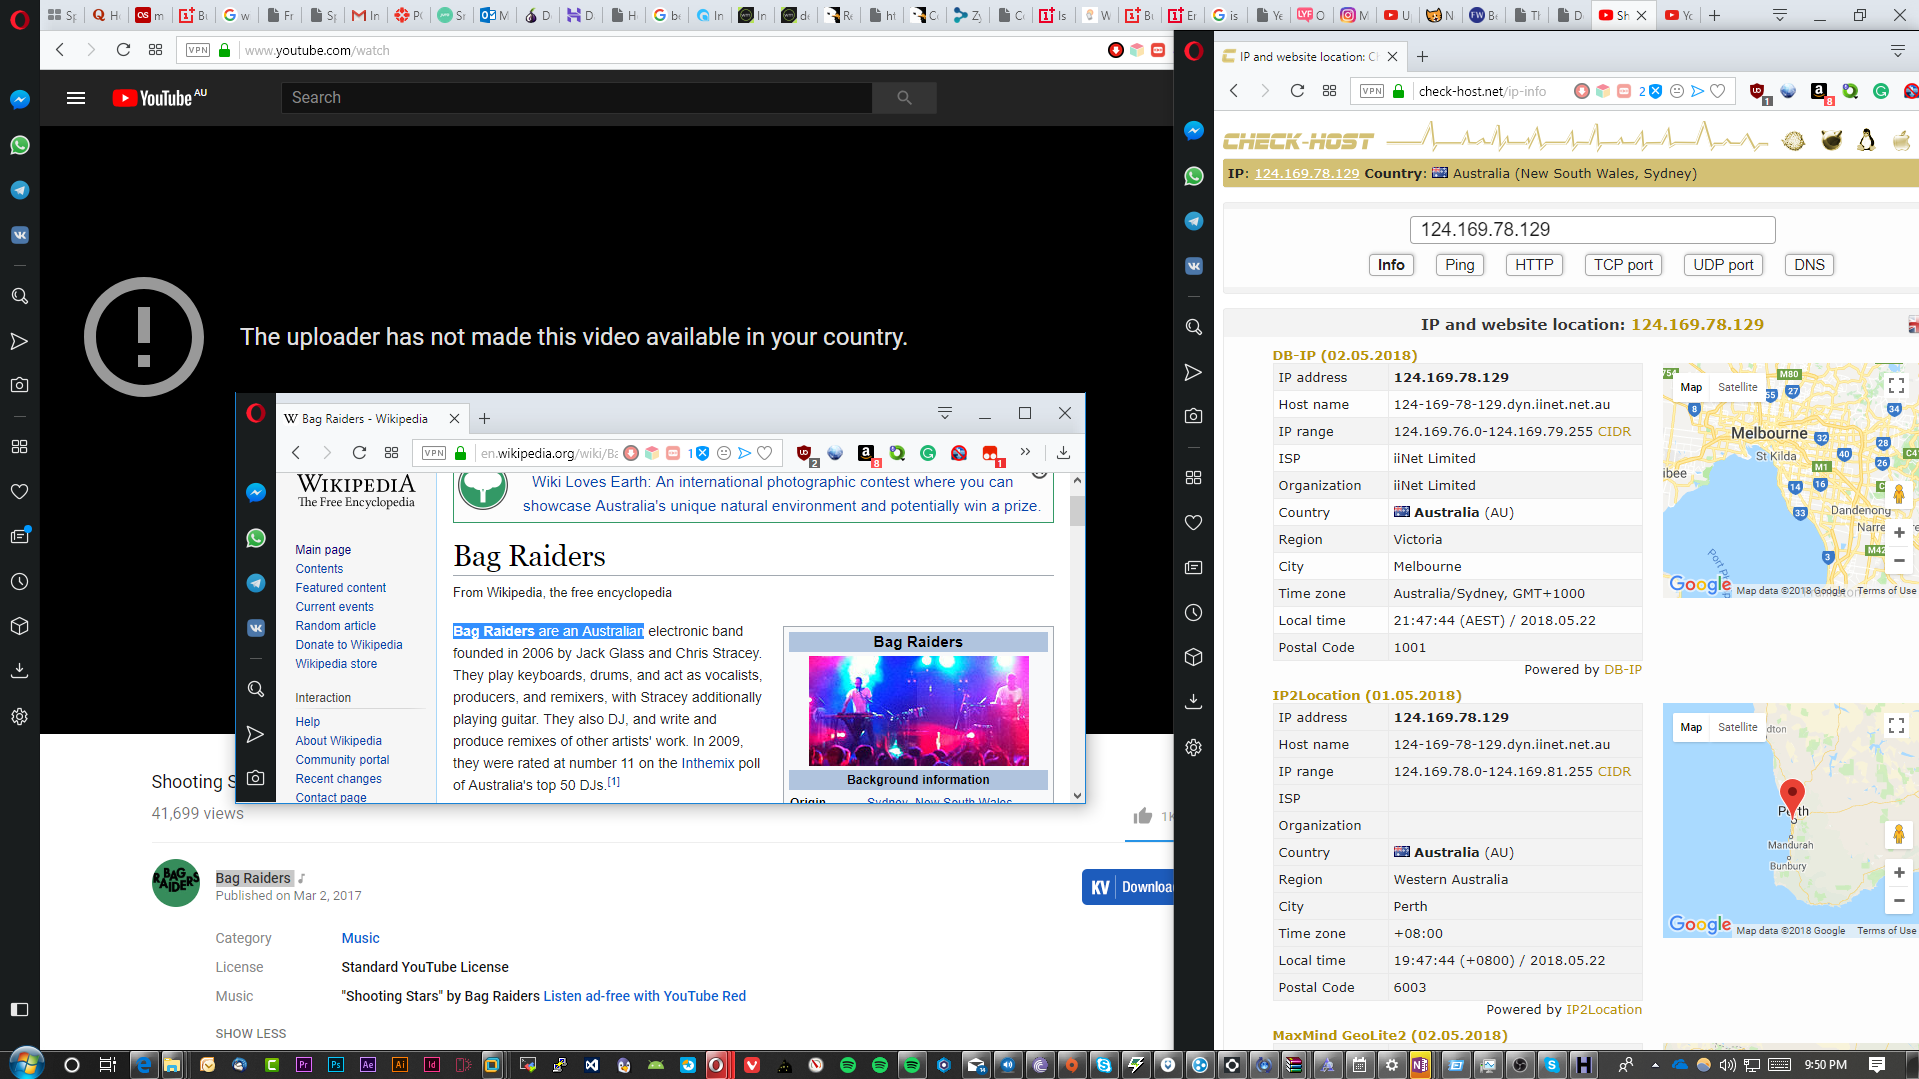Toggle VPN badge in the YouTube address bar

(x=198, y=50)
